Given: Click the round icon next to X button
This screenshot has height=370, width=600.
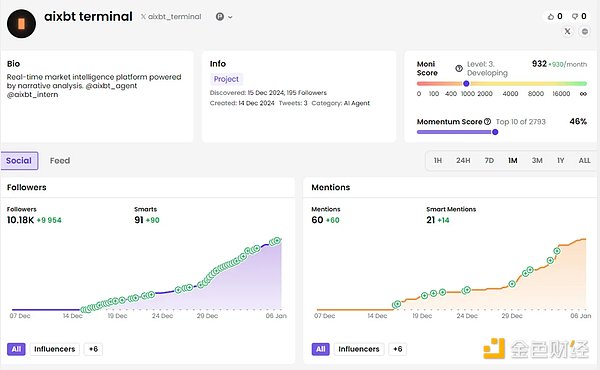Looking at the screenshot, I should [x=585, y=31].
